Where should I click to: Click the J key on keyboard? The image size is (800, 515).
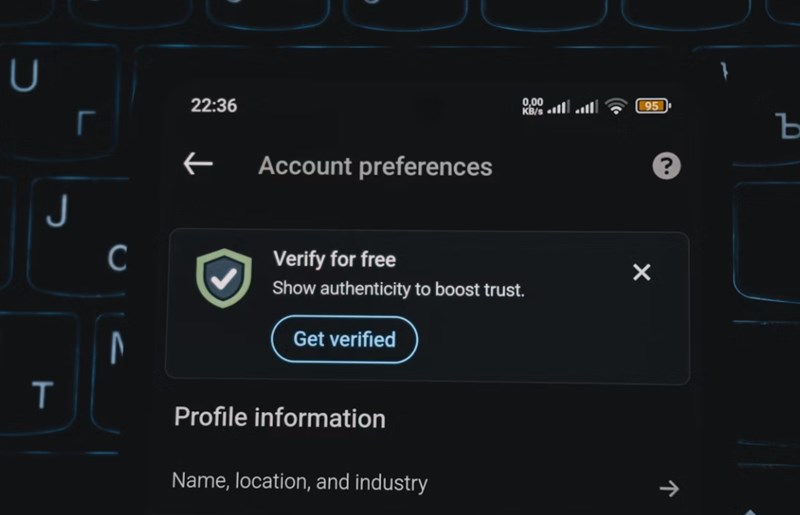pyautogui.click(x=77, y=235)
